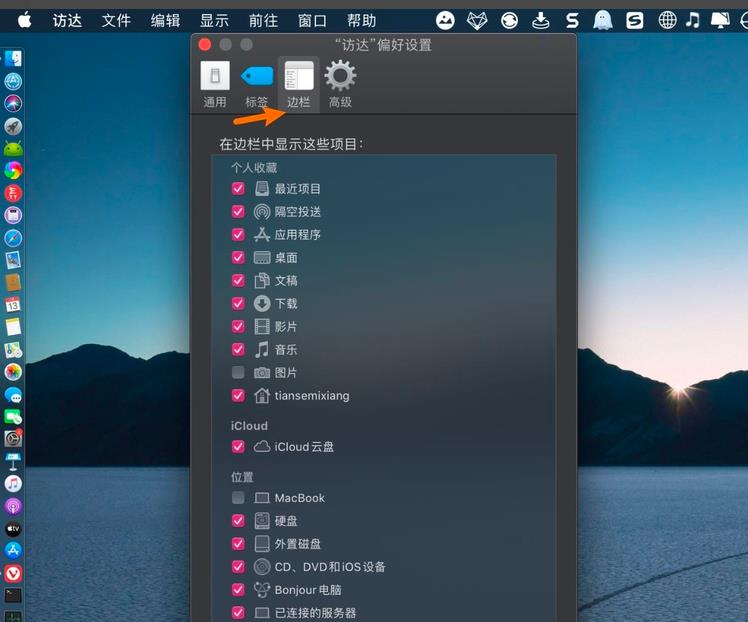This screenshot has height=622, width=748.
Task: Uncheck the 隔空投送 checkbox
Action: coord(238,211)
